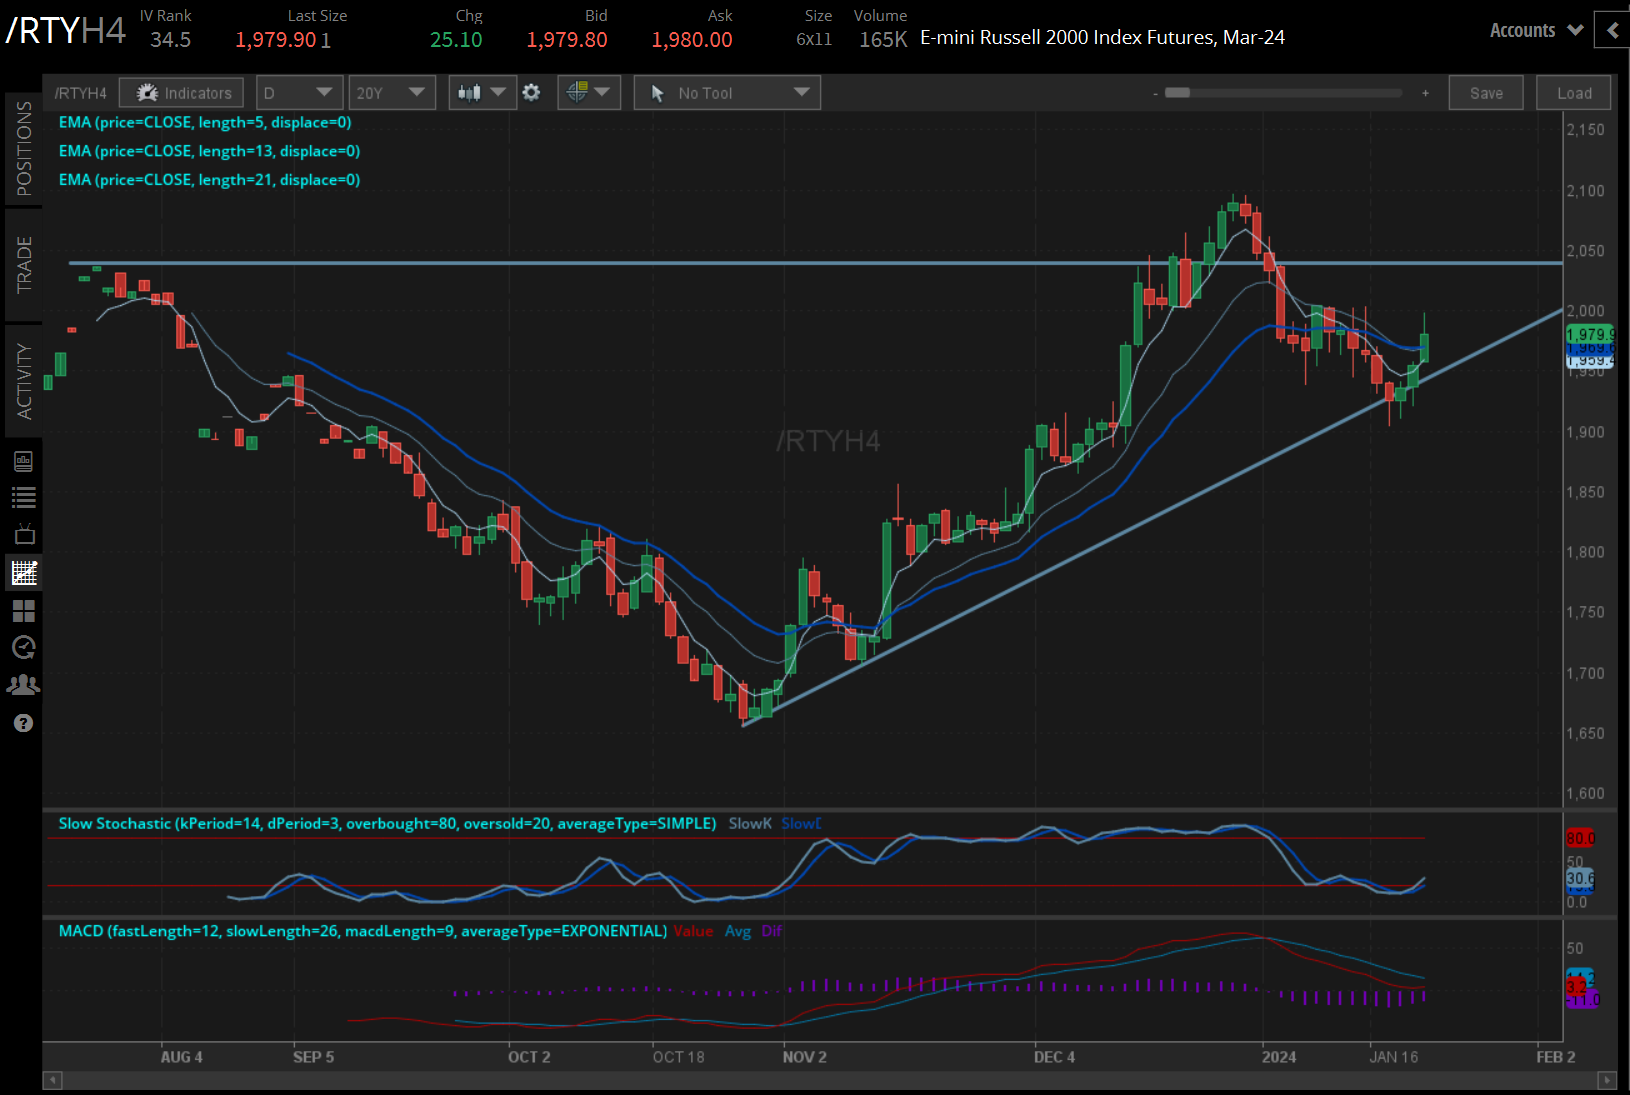Click the Ask price 1,980.00
Viewport: 1630px width, 1095px height.
coord(692,40)
